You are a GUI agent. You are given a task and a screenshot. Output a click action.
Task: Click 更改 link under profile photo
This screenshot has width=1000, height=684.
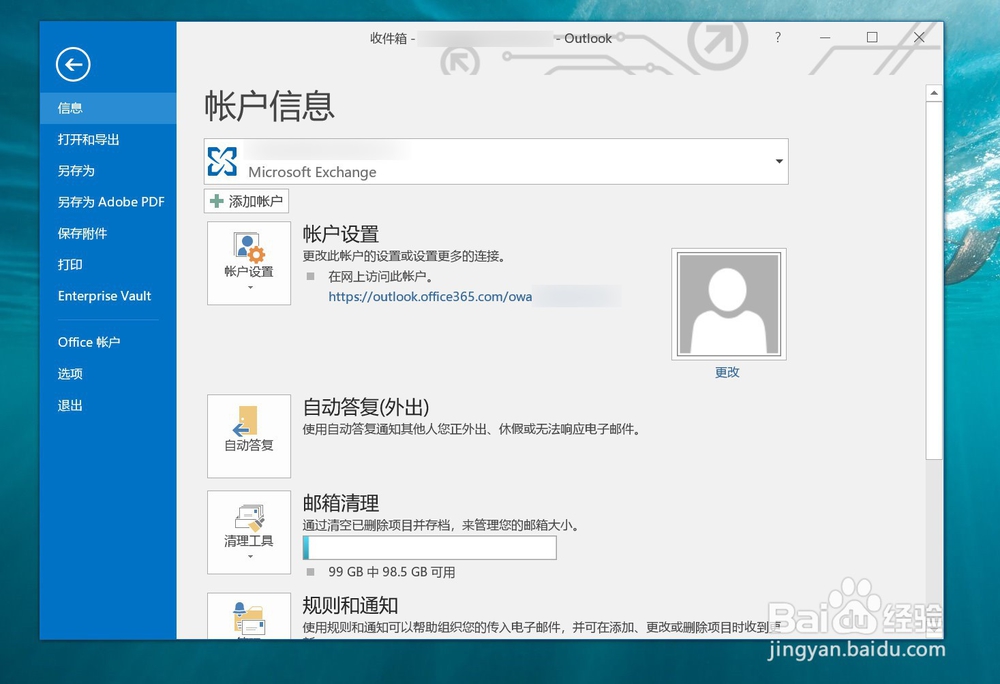tap(727, 372)
